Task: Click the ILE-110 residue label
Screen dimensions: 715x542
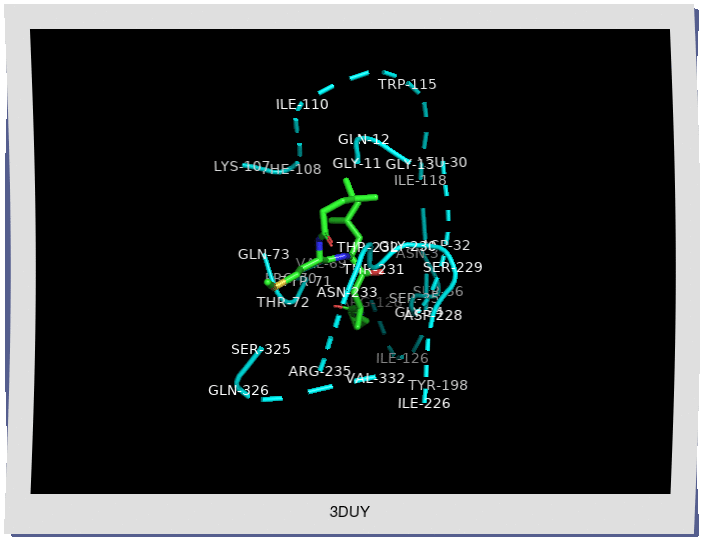Action: coord(302,104)
